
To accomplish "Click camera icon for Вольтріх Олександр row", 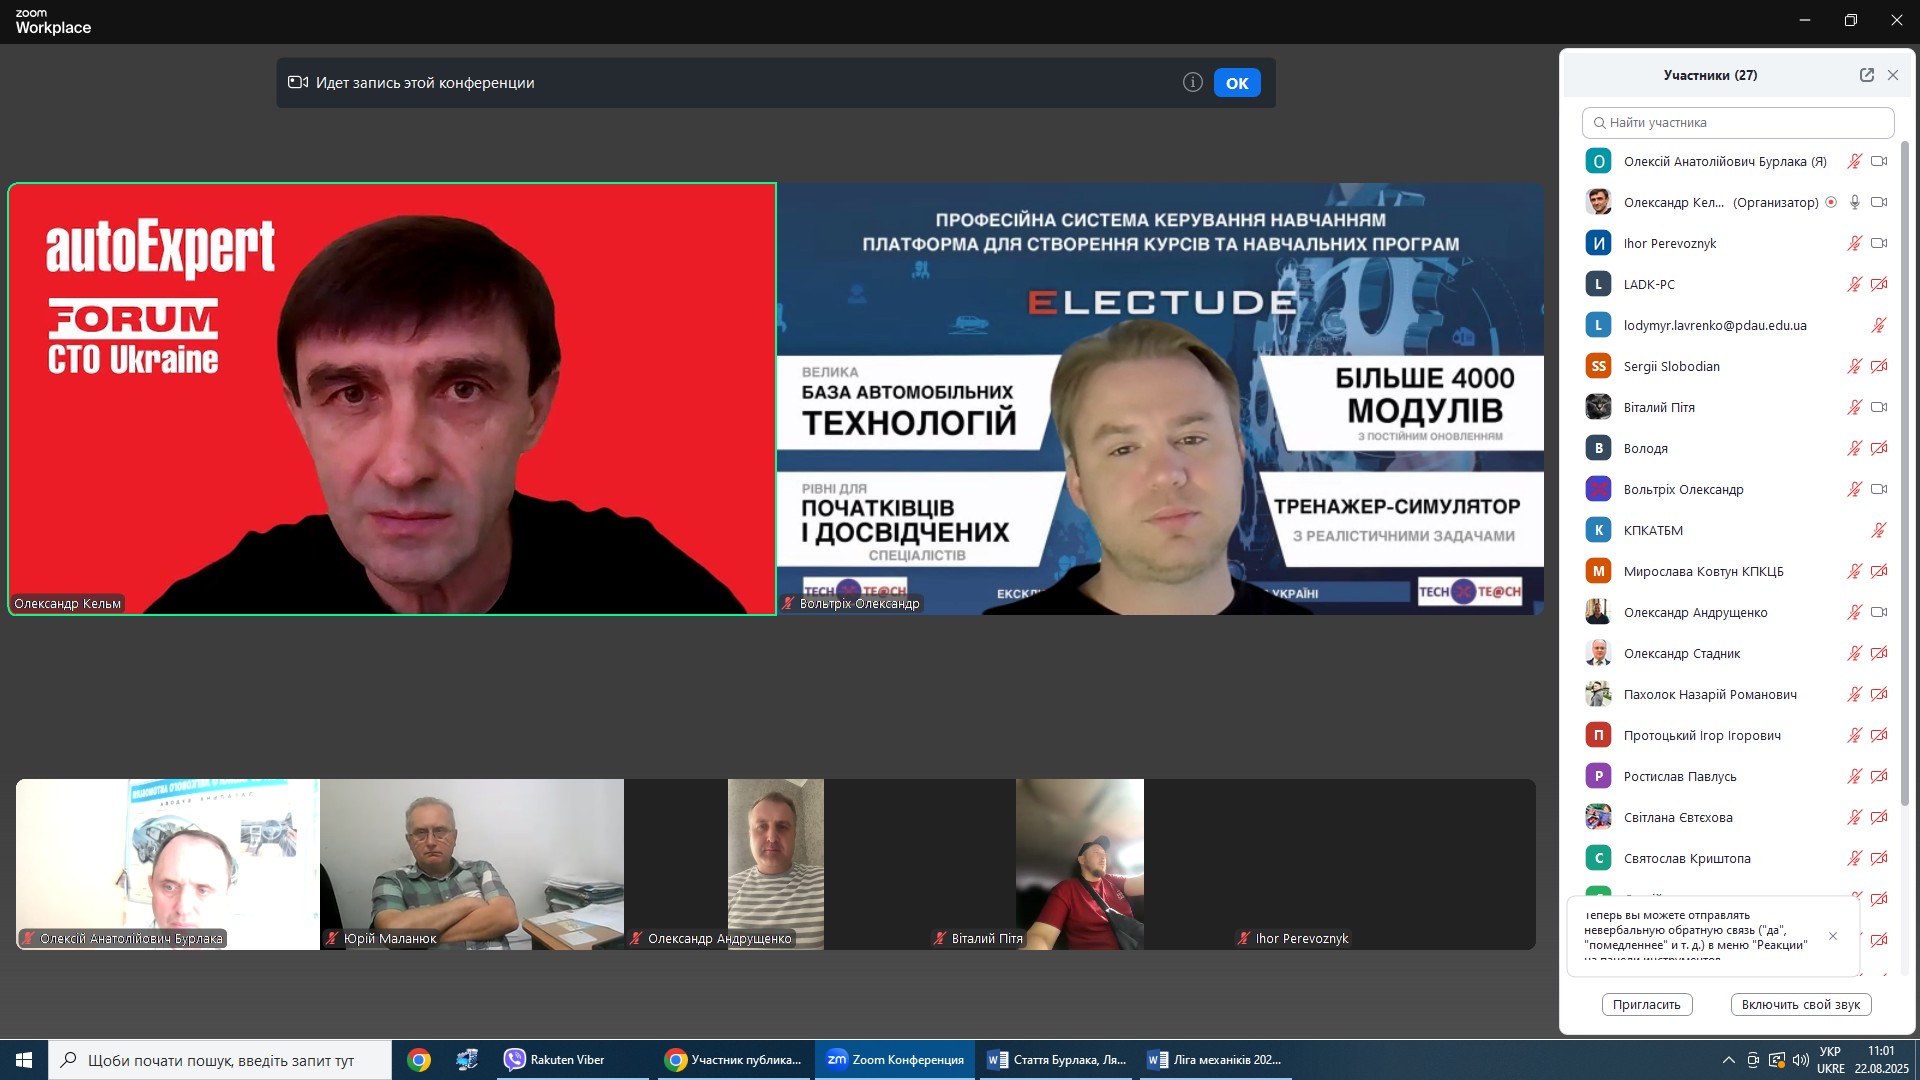I will (x=1879, y=489).
